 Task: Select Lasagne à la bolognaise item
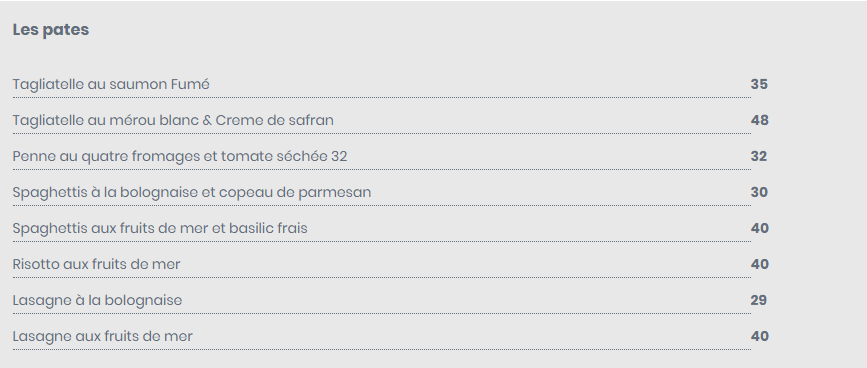click(97, 300)
